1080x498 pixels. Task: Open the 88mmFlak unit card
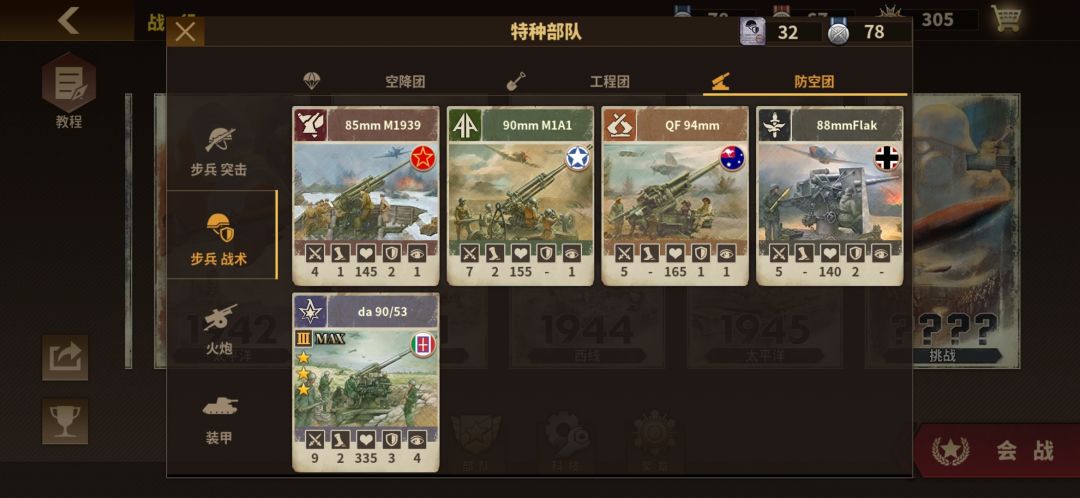829,196
